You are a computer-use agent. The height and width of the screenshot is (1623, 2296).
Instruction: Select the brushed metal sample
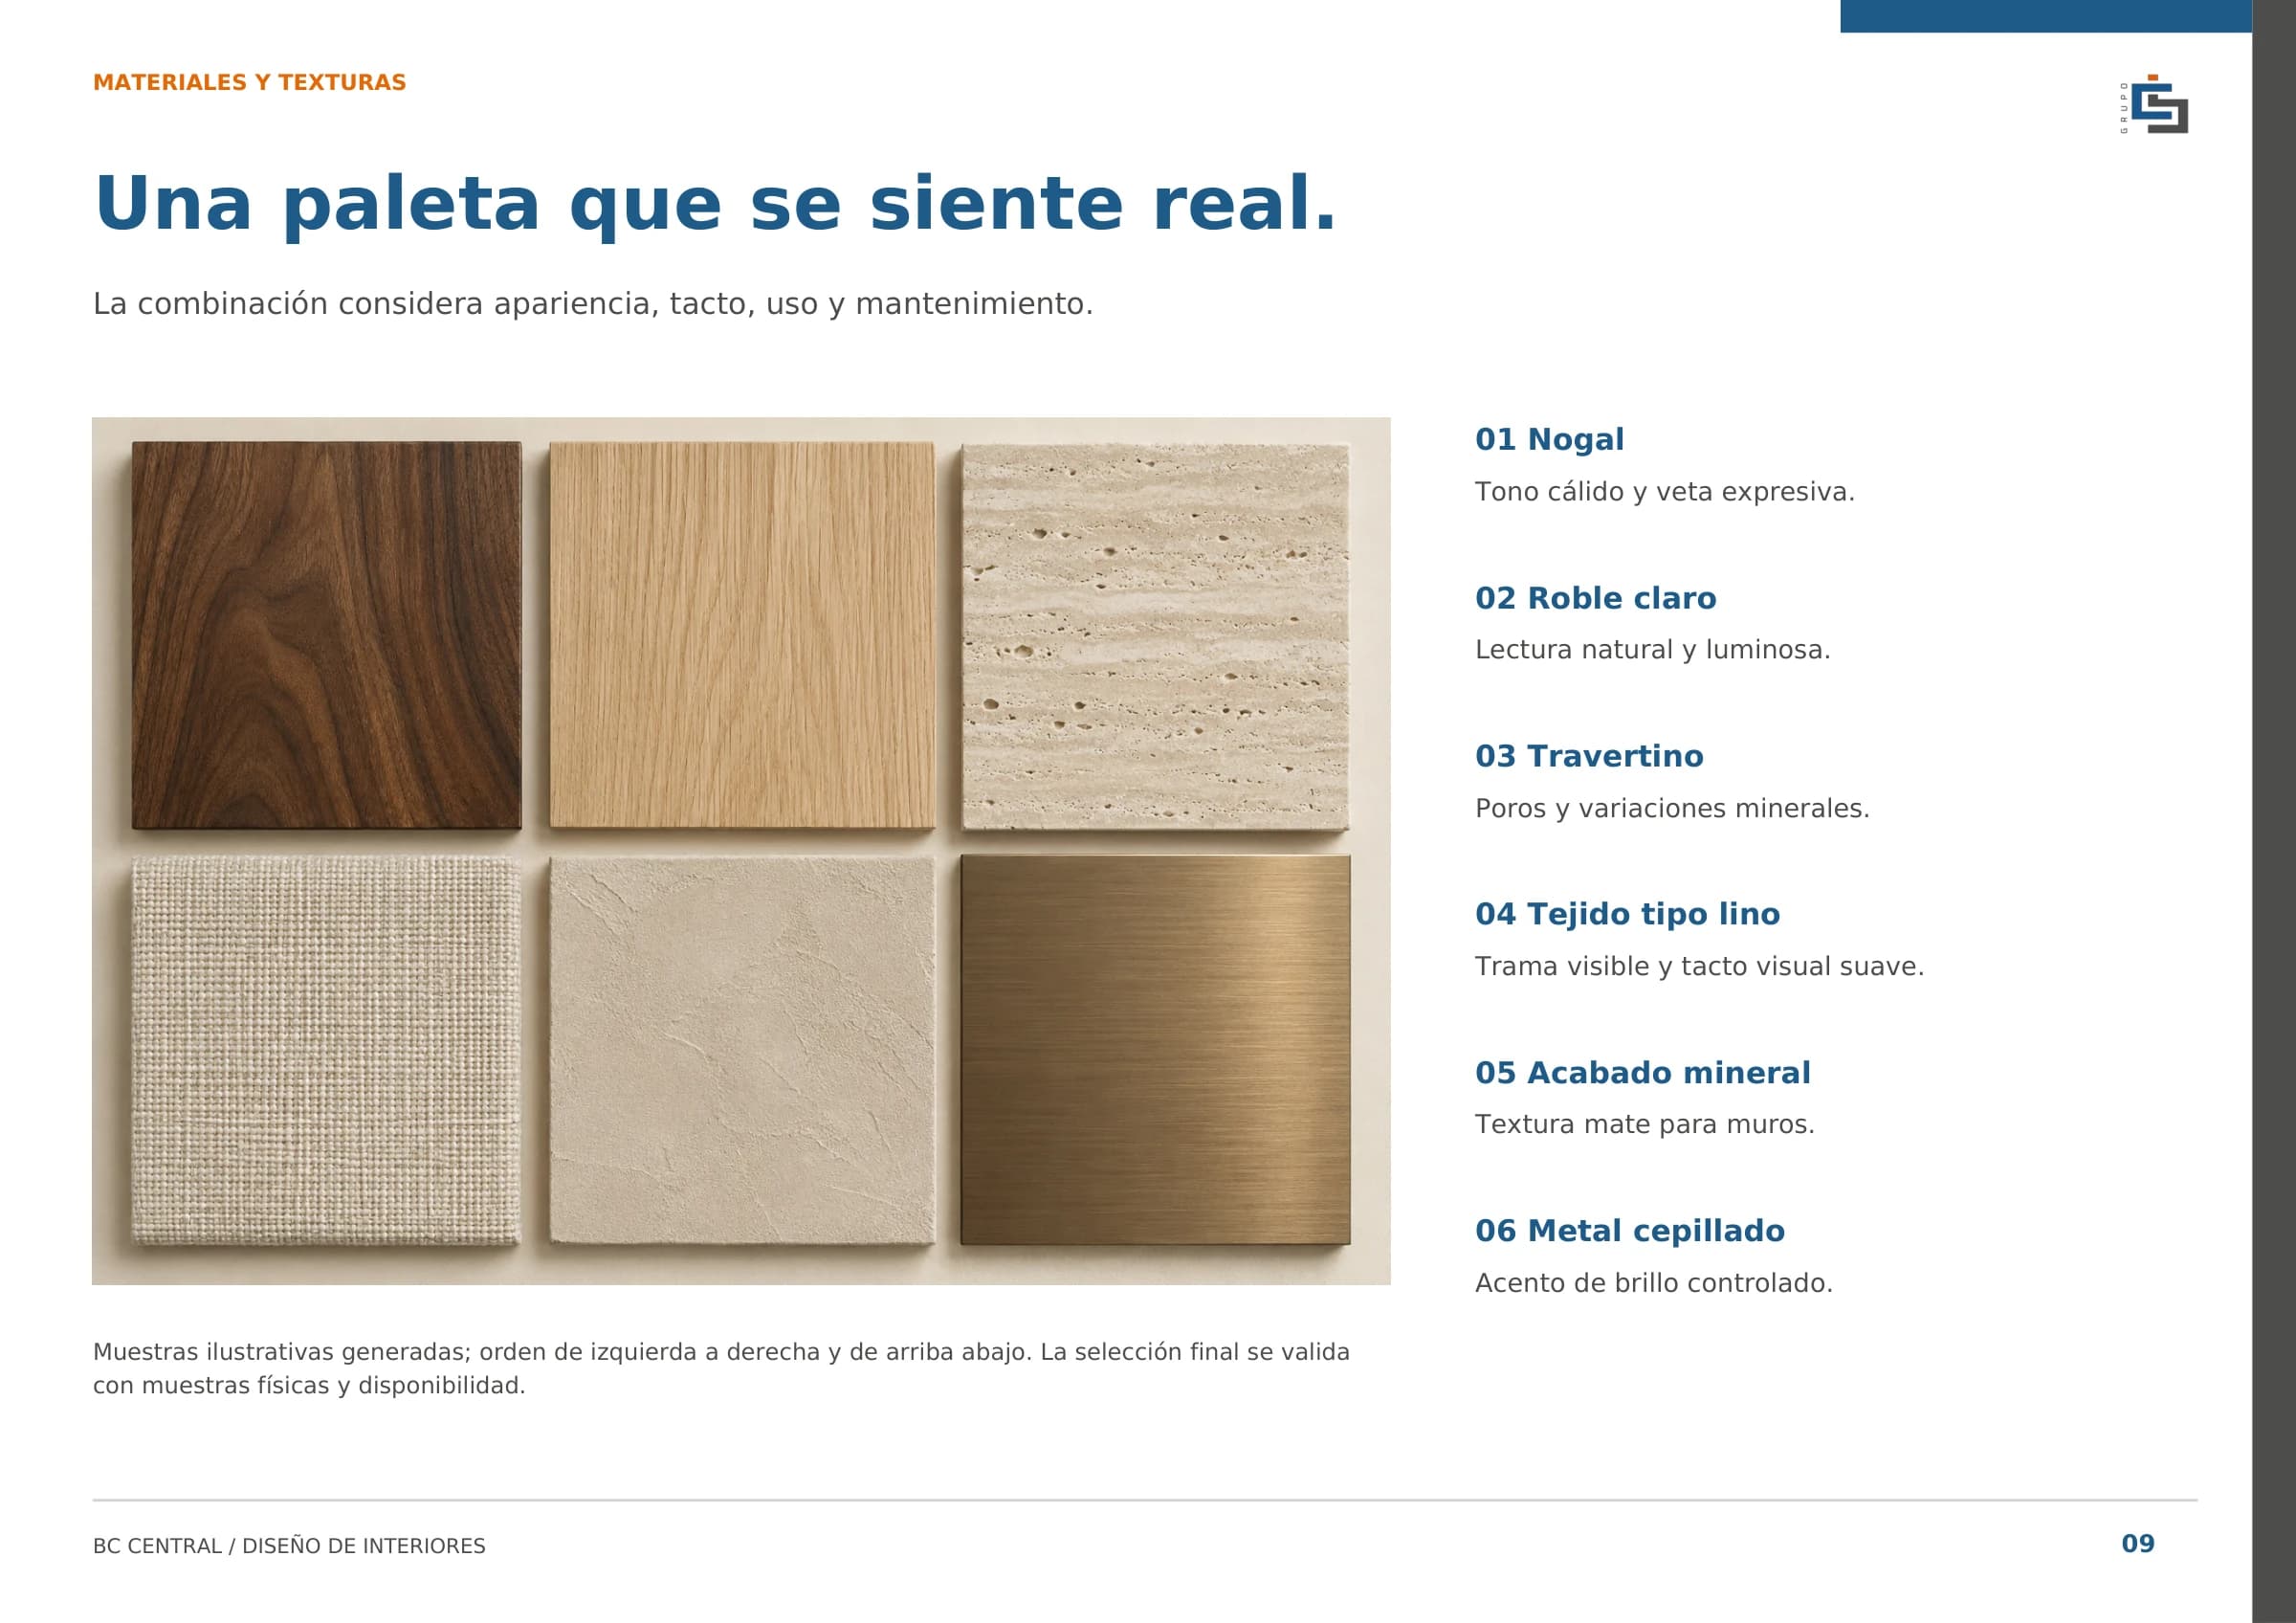pos(1155,1050)
